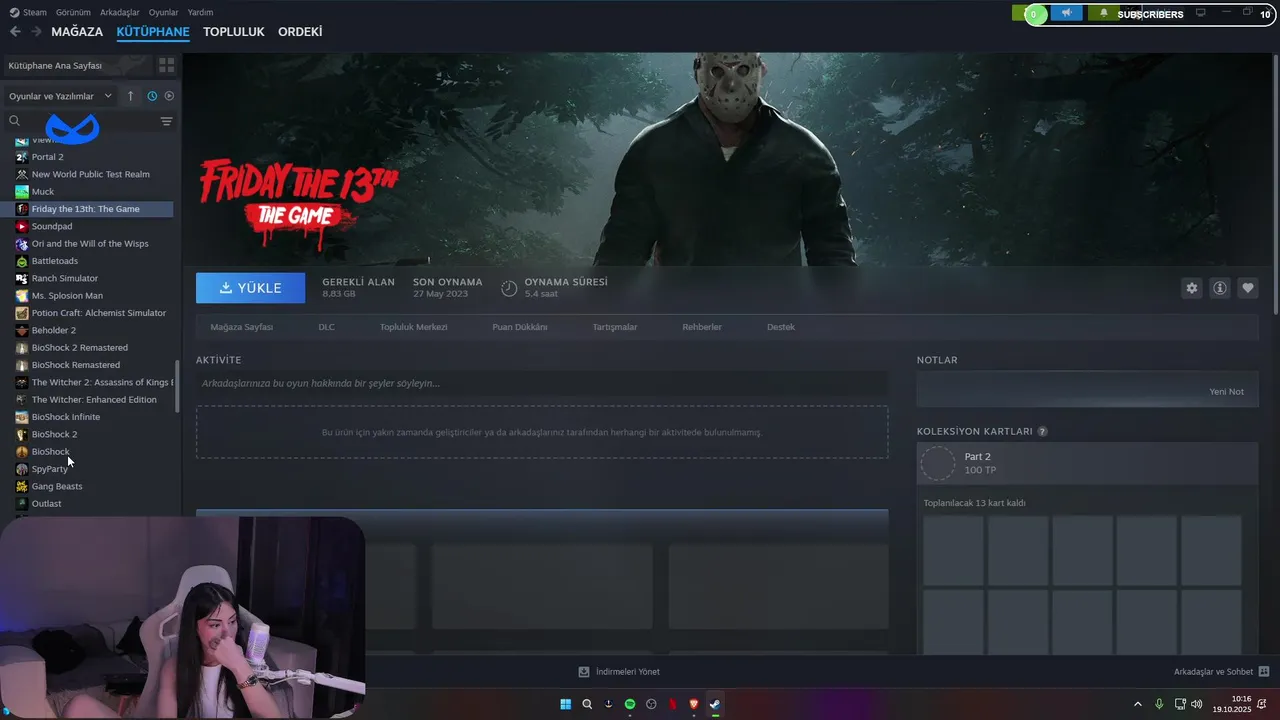Click the library list scrollbar thumb
The width and height of the screenshot is (1280, 720).
(x=177, y=387)
